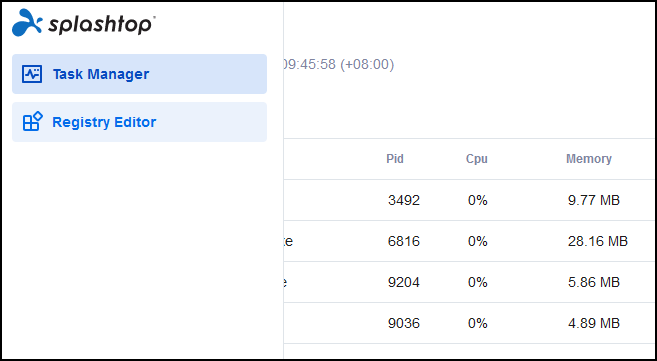This screenshot has width=657, height=361.
Task: Click the 5.86 MB memory value
Action: 594,282
